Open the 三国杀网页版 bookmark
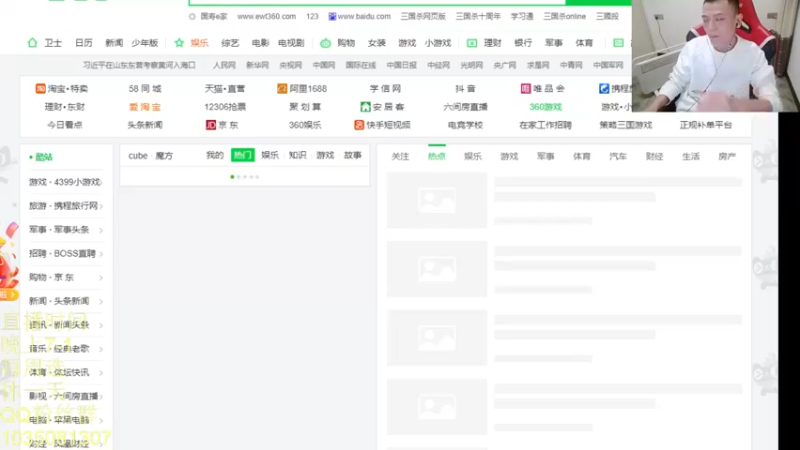 point(423,16)
